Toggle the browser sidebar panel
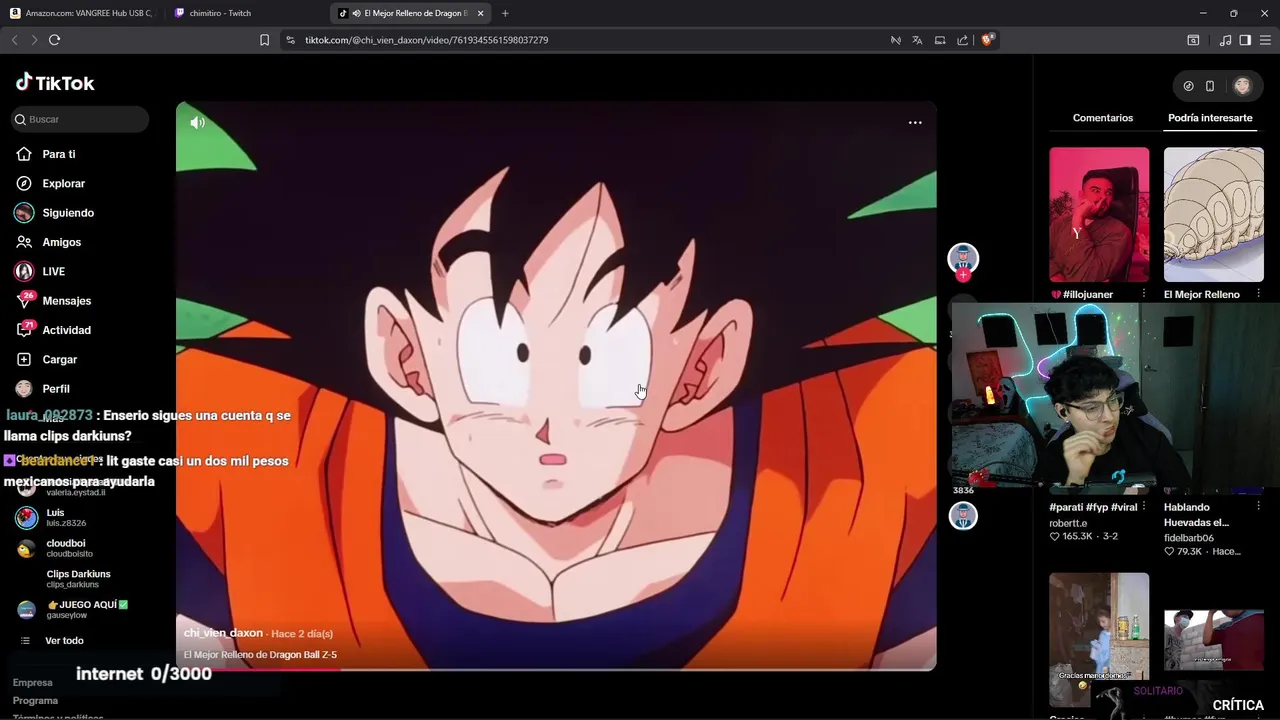Viewport: 1280px width, 720px height. [1245, 40]
